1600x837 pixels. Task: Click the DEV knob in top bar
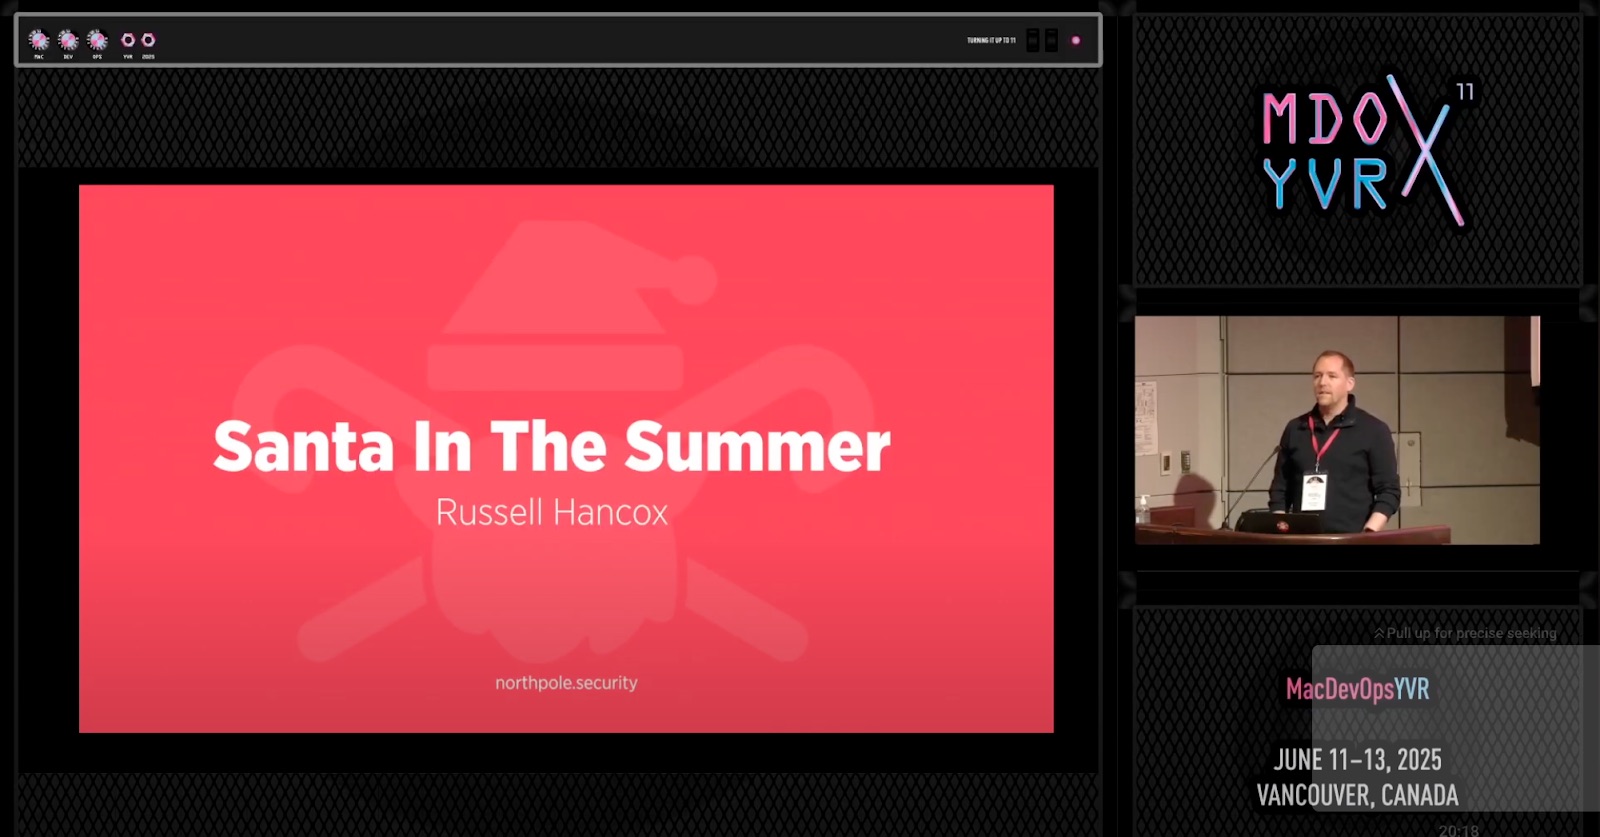point(68,40)
